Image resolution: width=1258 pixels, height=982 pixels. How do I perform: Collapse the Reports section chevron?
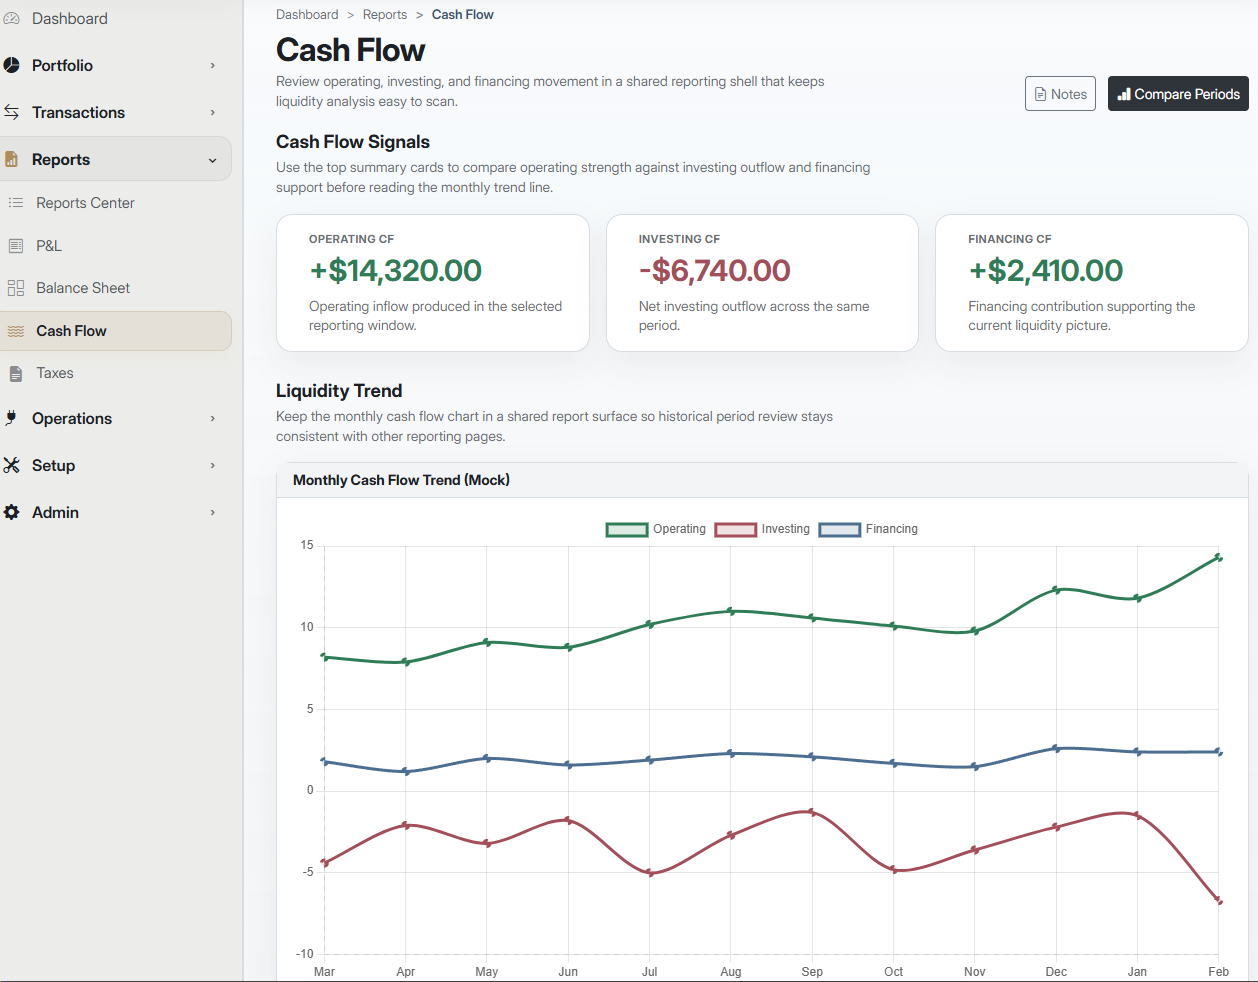coord(212,158)
